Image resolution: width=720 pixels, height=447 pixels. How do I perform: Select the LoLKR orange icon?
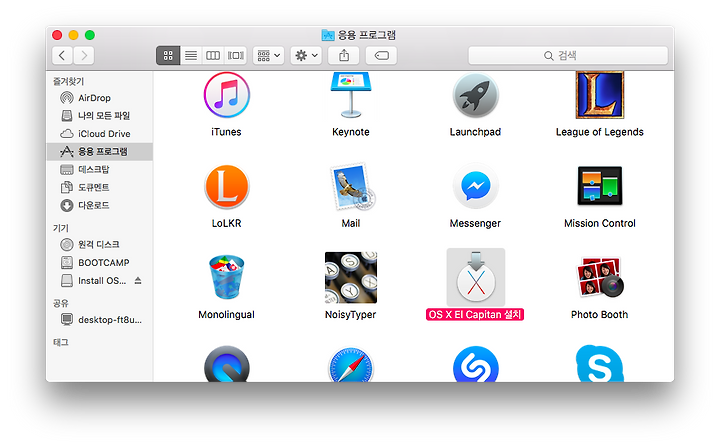click(x=226, y=187)
